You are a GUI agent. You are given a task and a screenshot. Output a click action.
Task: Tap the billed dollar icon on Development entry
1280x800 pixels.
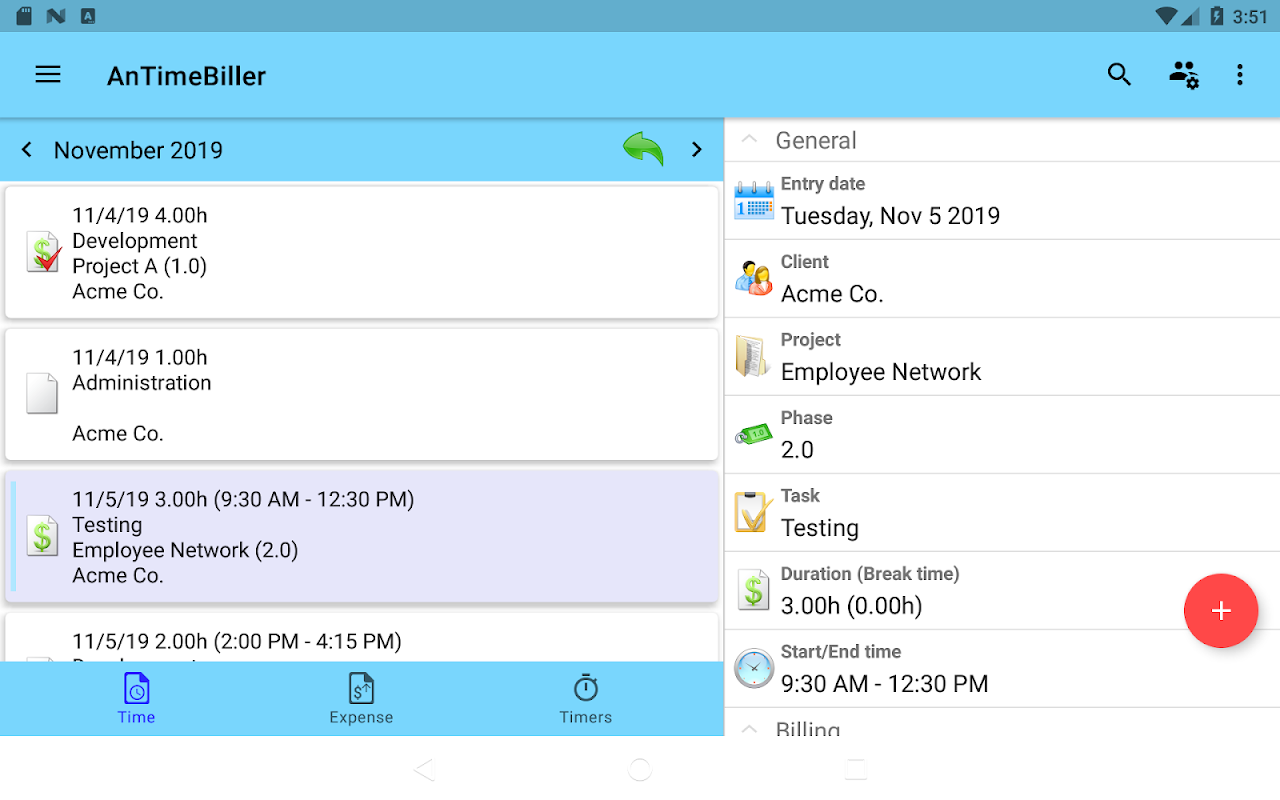pos(43,252)
